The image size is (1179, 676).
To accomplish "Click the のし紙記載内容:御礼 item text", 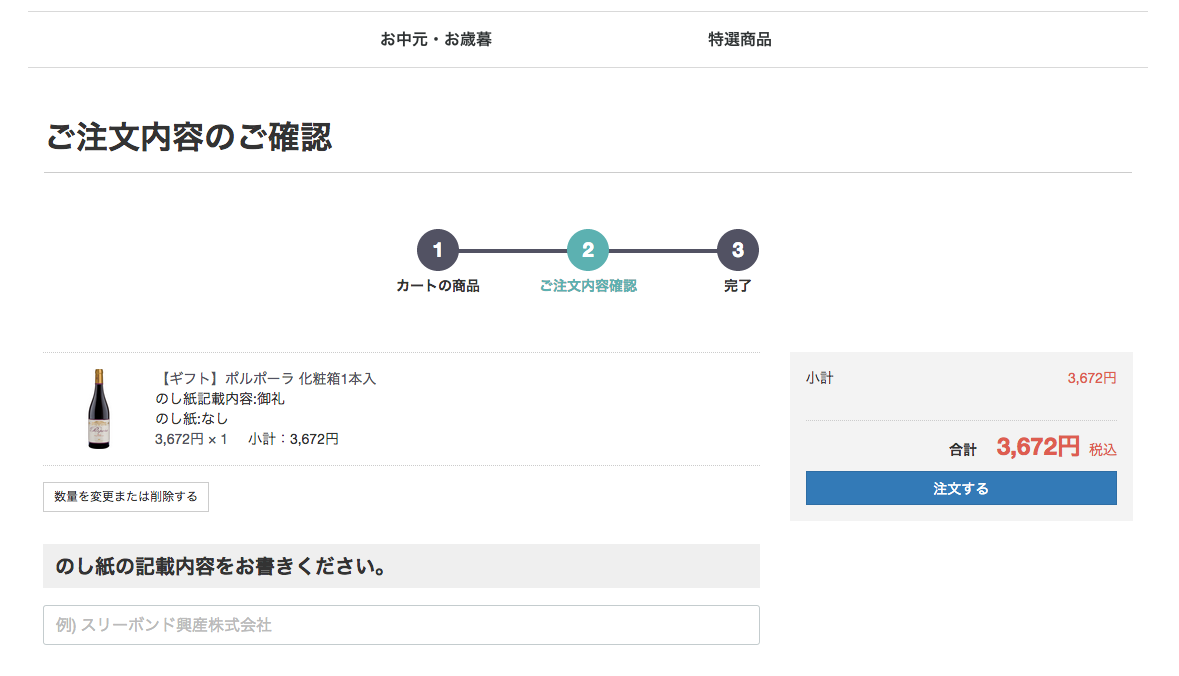I will 220,399.
